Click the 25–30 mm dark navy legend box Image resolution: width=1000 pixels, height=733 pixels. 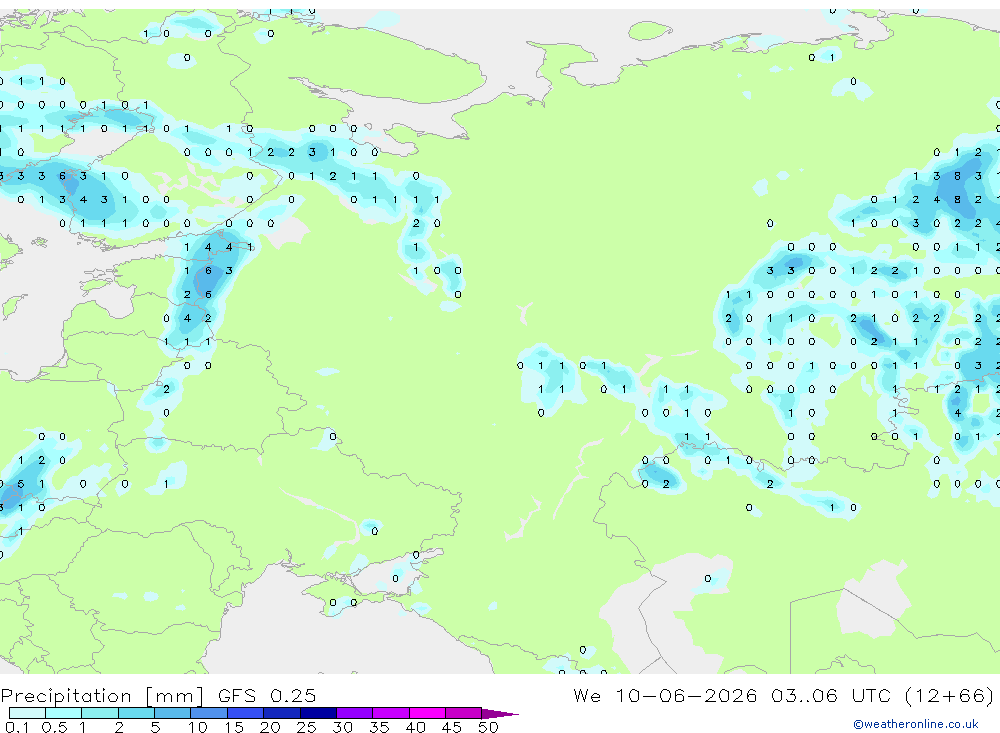(x=318, y=713)
